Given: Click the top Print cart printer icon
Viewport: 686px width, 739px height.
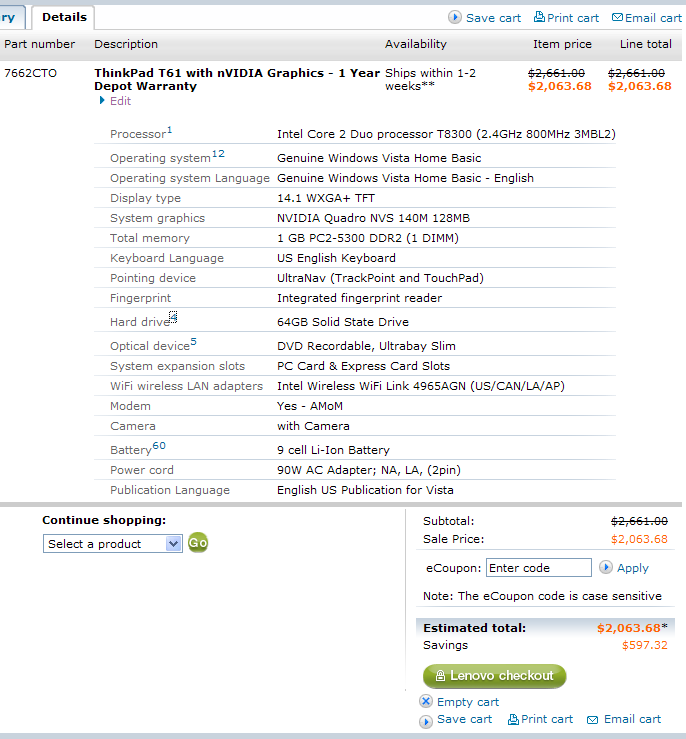Looking at the screenshot, I should (540, 17).
